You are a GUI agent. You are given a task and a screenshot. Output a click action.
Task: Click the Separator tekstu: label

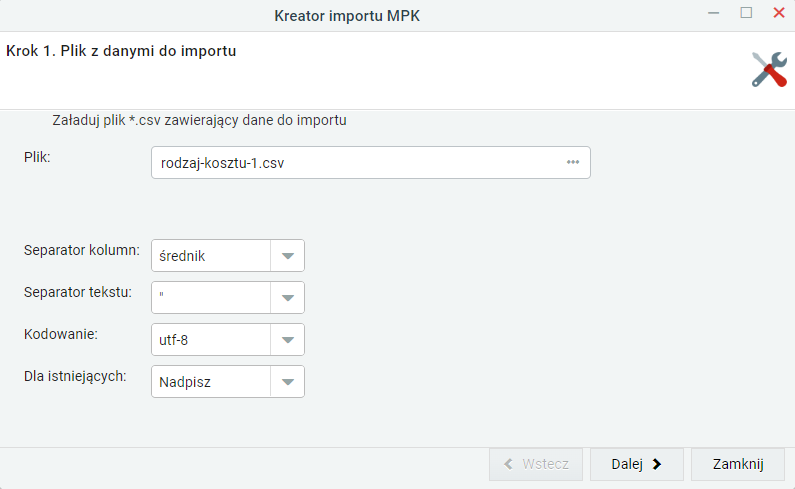tap(78, 292)
